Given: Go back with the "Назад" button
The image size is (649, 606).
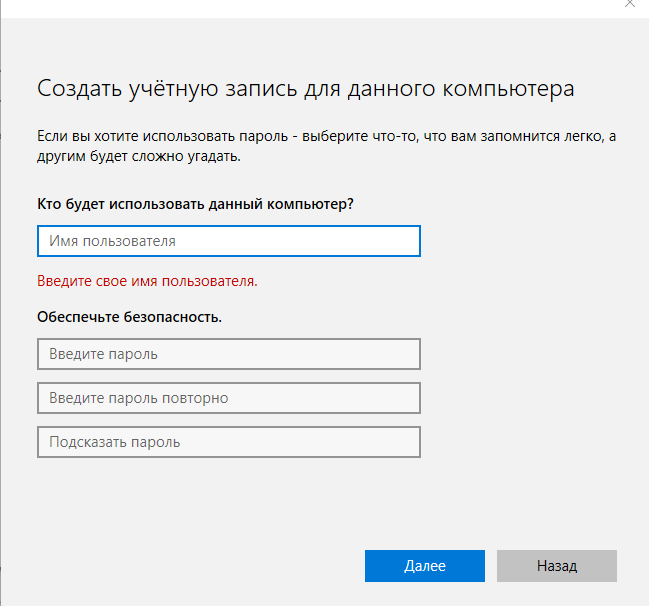Looking at the screenshot, I should tap(556, 566).
